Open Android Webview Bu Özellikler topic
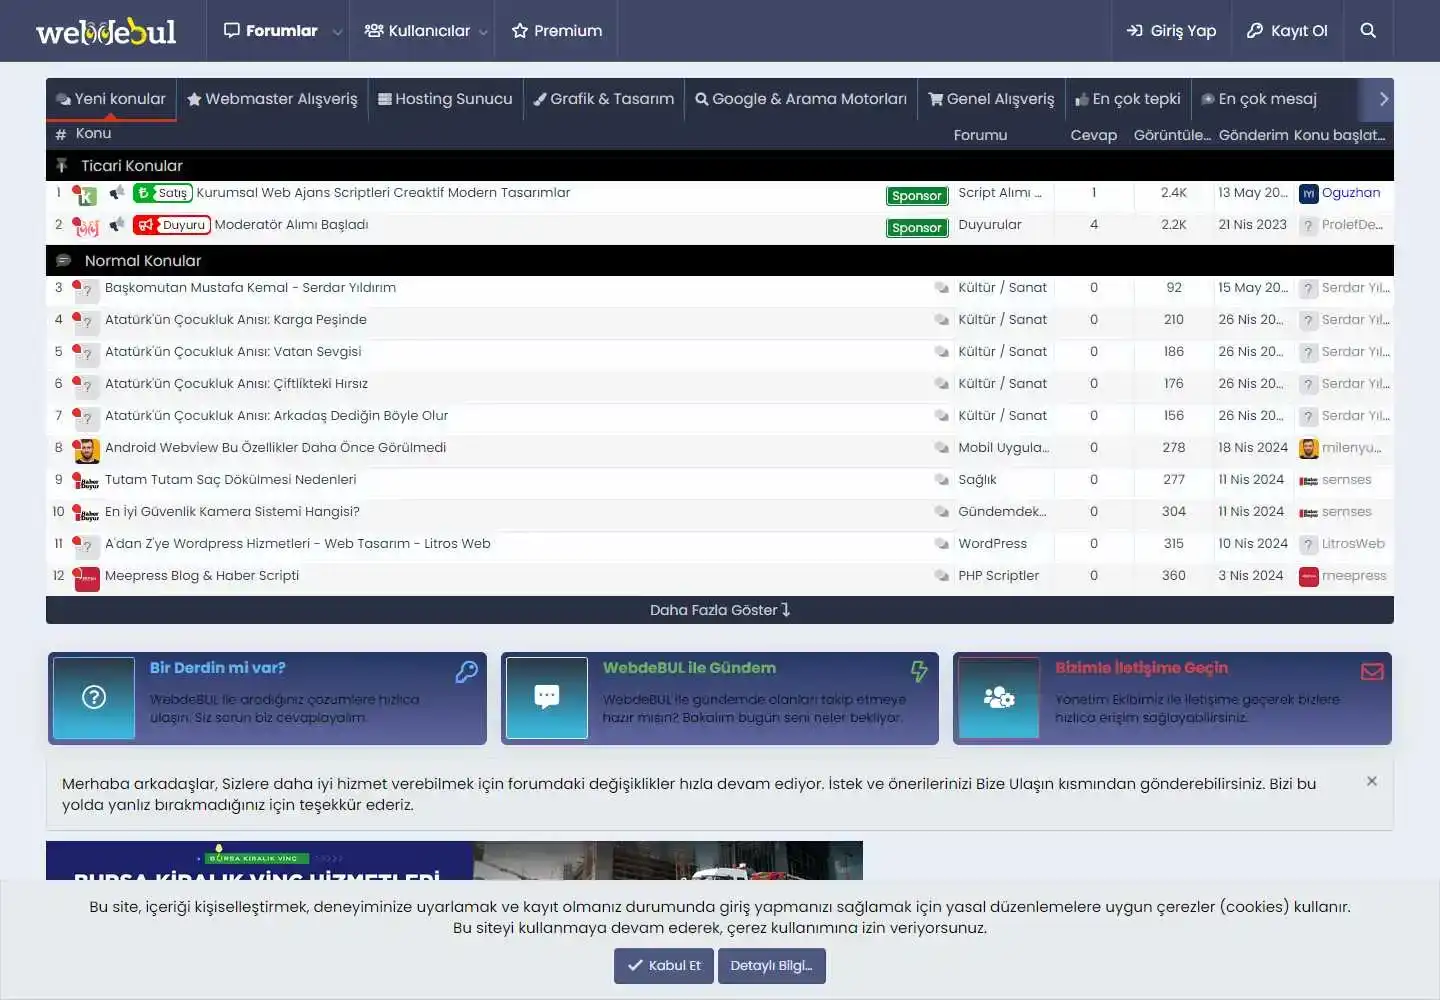This screenshot has width=1440, height=1000. click(x=275, y=448)
